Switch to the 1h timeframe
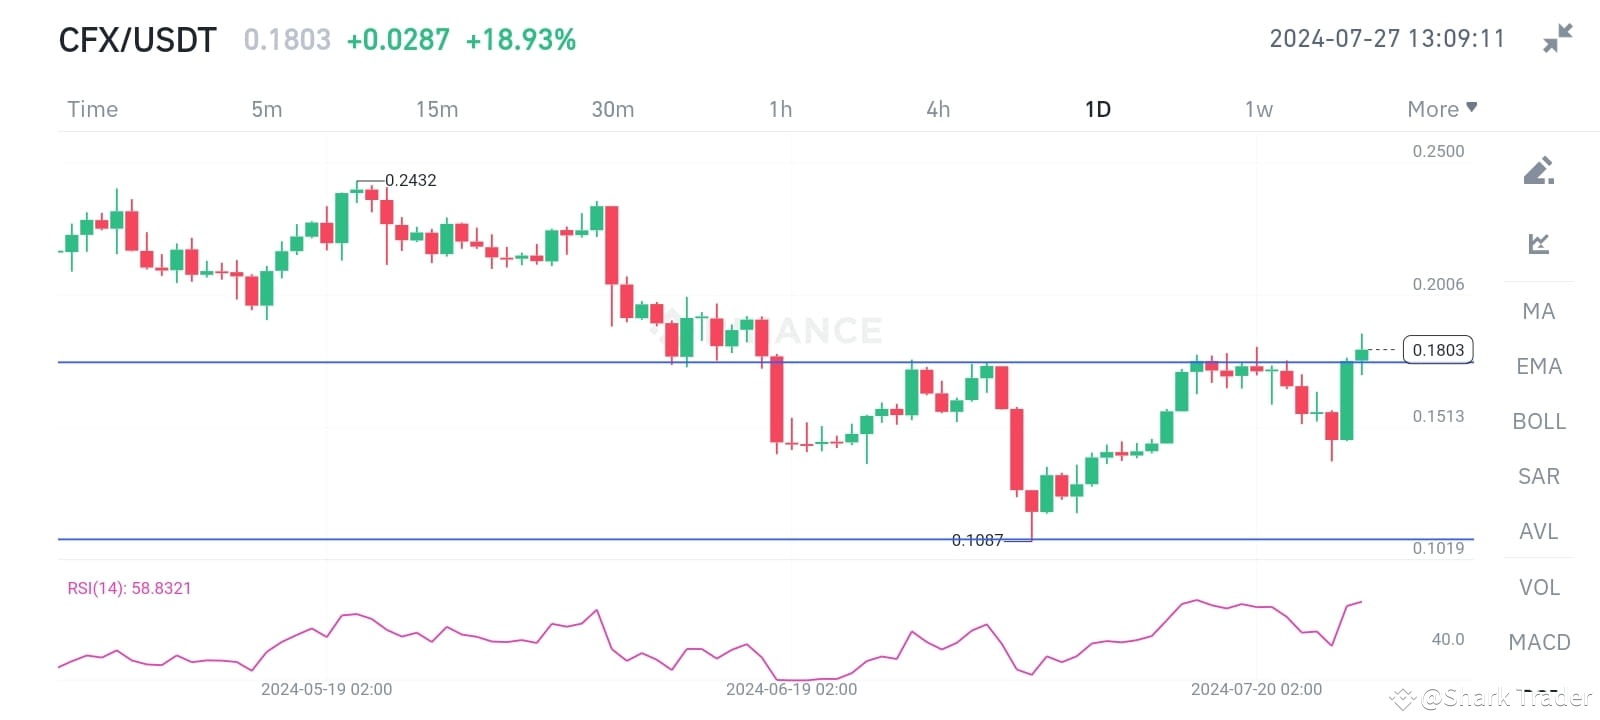The height and width of the screenshot is (720, 1600). (x=780, y=109)
